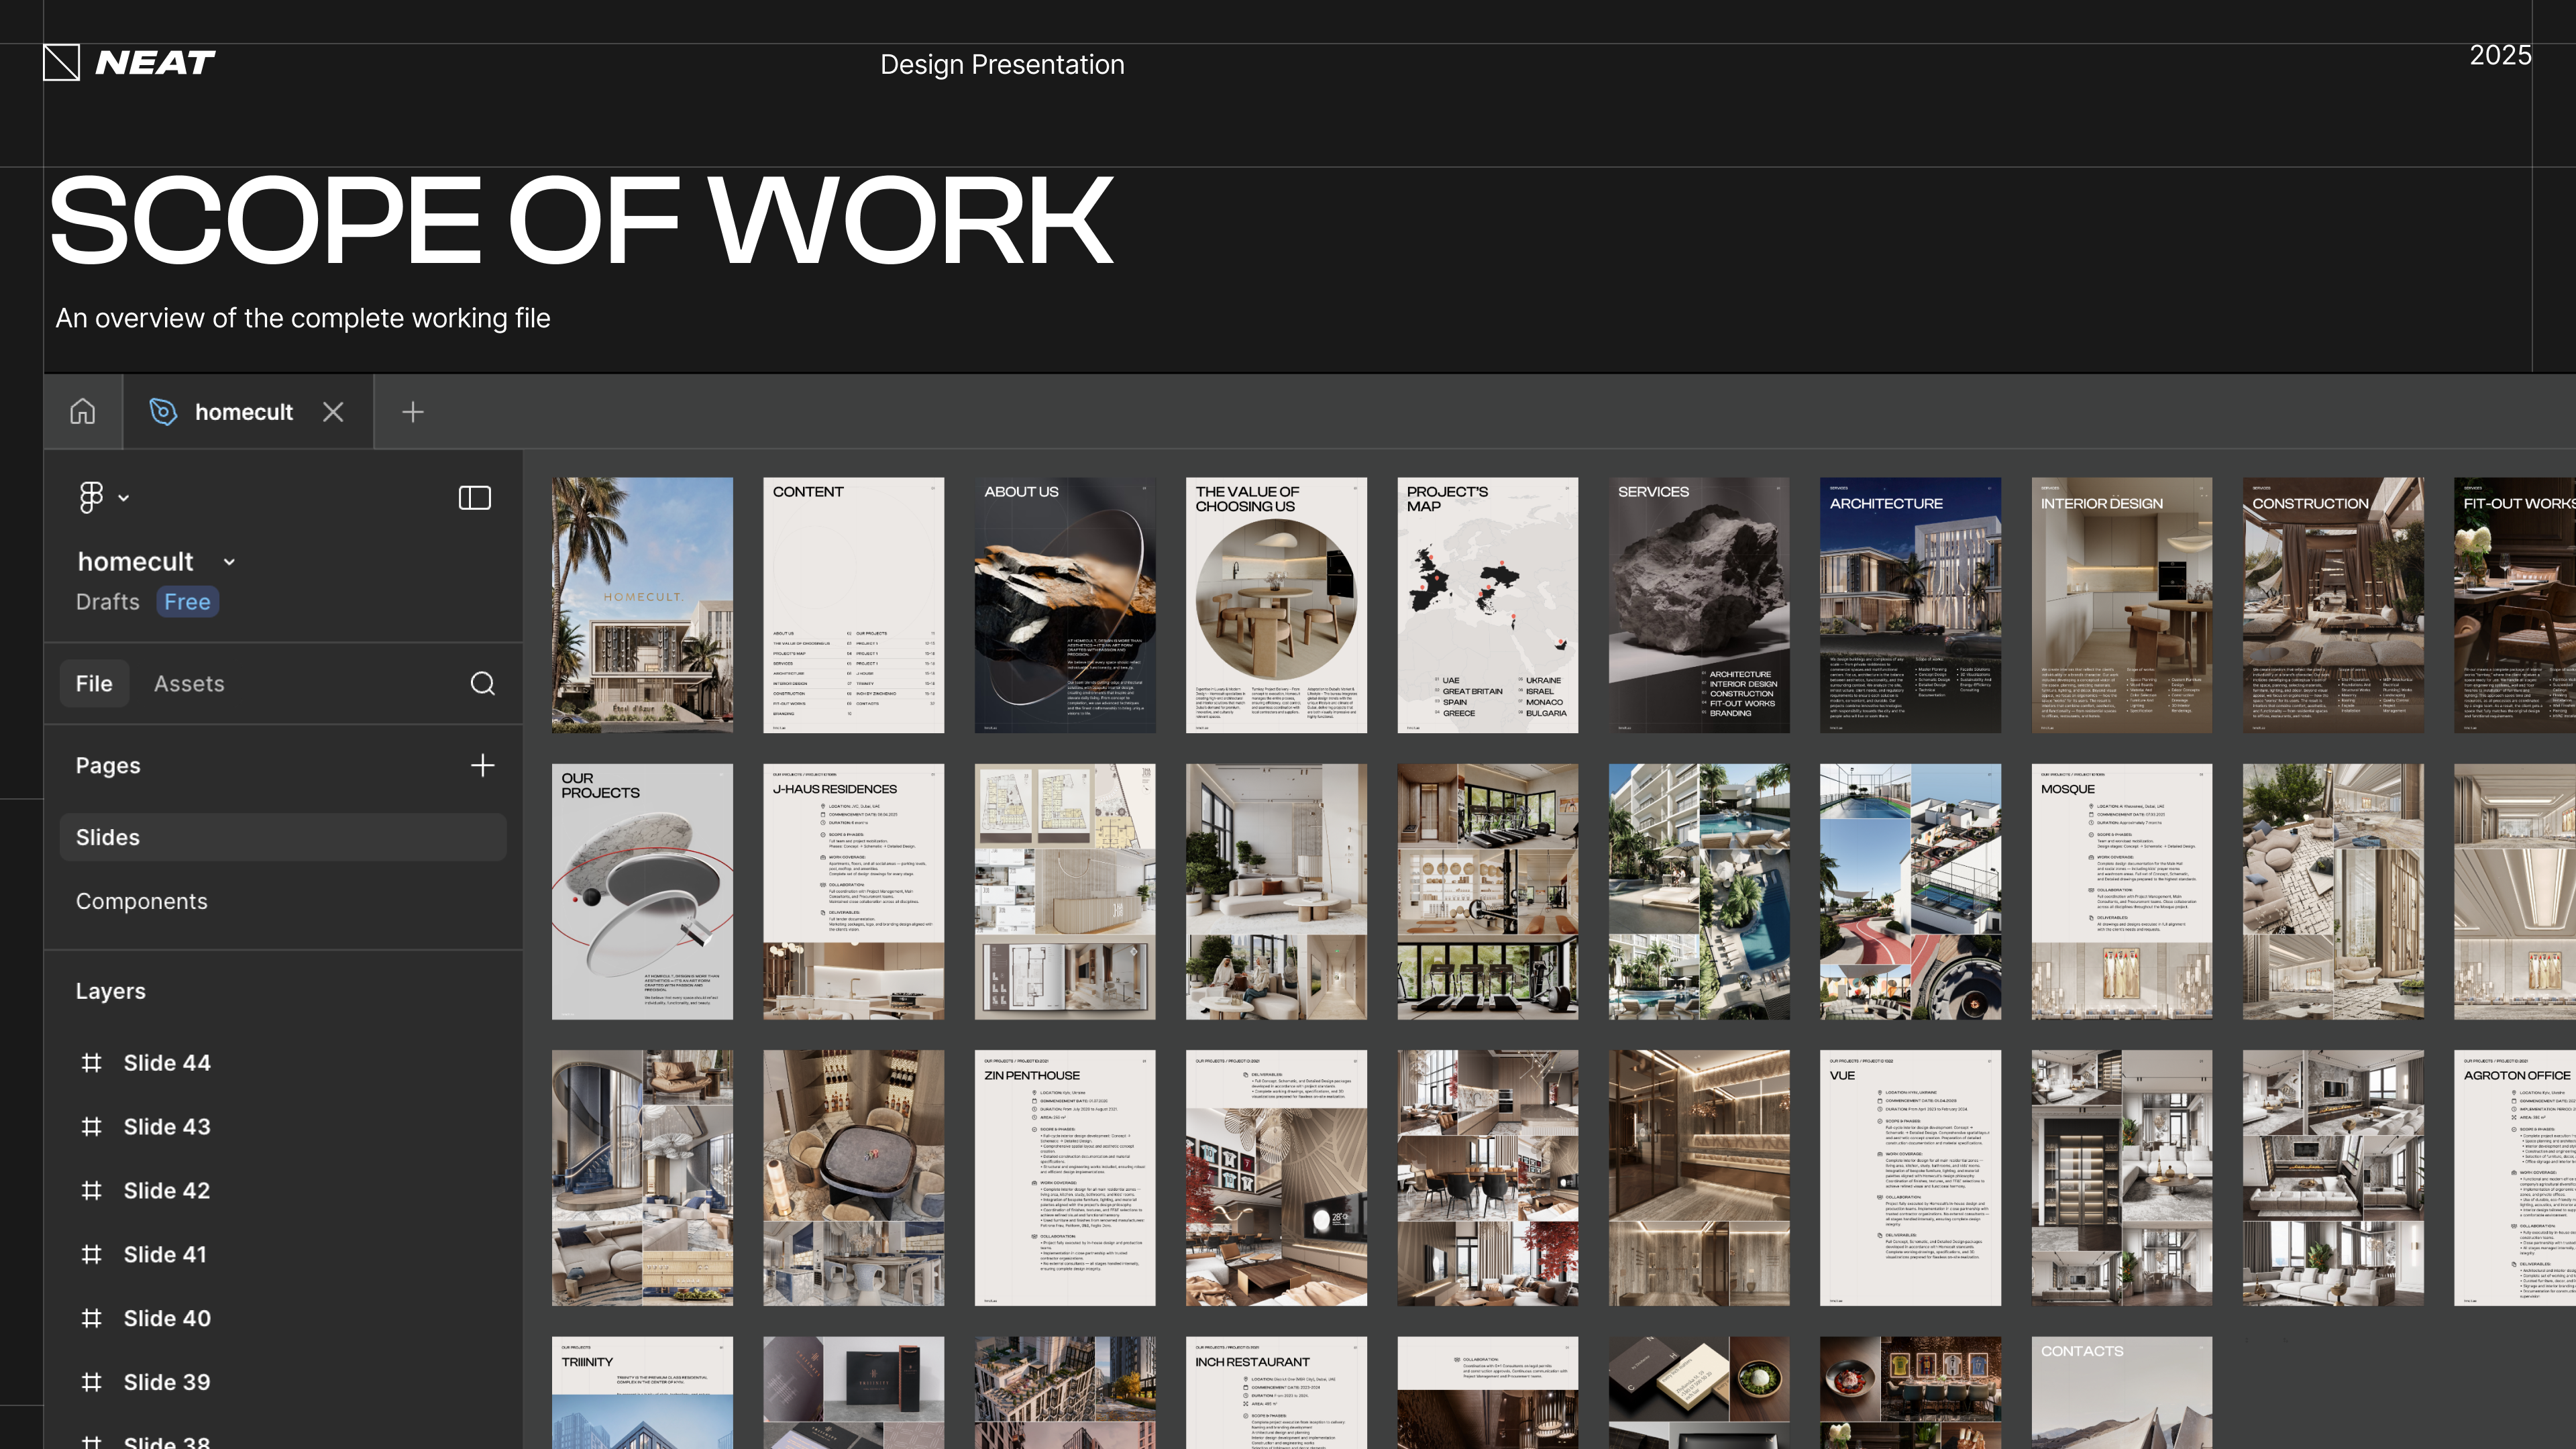This screenshot has height=1449, width=2576.
Task: Open the CONTENT slide thumbnail
Action: point(853,605)
